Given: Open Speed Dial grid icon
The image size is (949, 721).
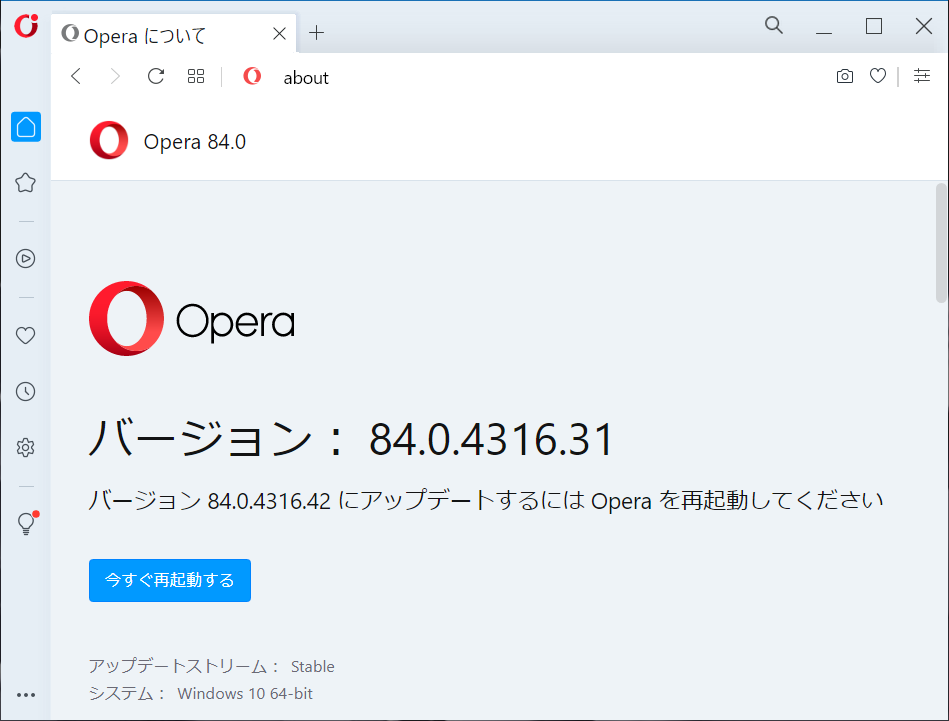Looking at the screenshot, I should [x=196, y=76].
